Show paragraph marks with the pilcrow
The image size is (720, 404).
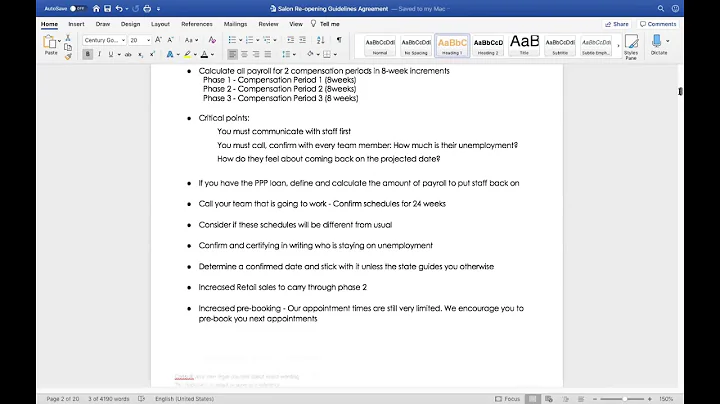339,40
